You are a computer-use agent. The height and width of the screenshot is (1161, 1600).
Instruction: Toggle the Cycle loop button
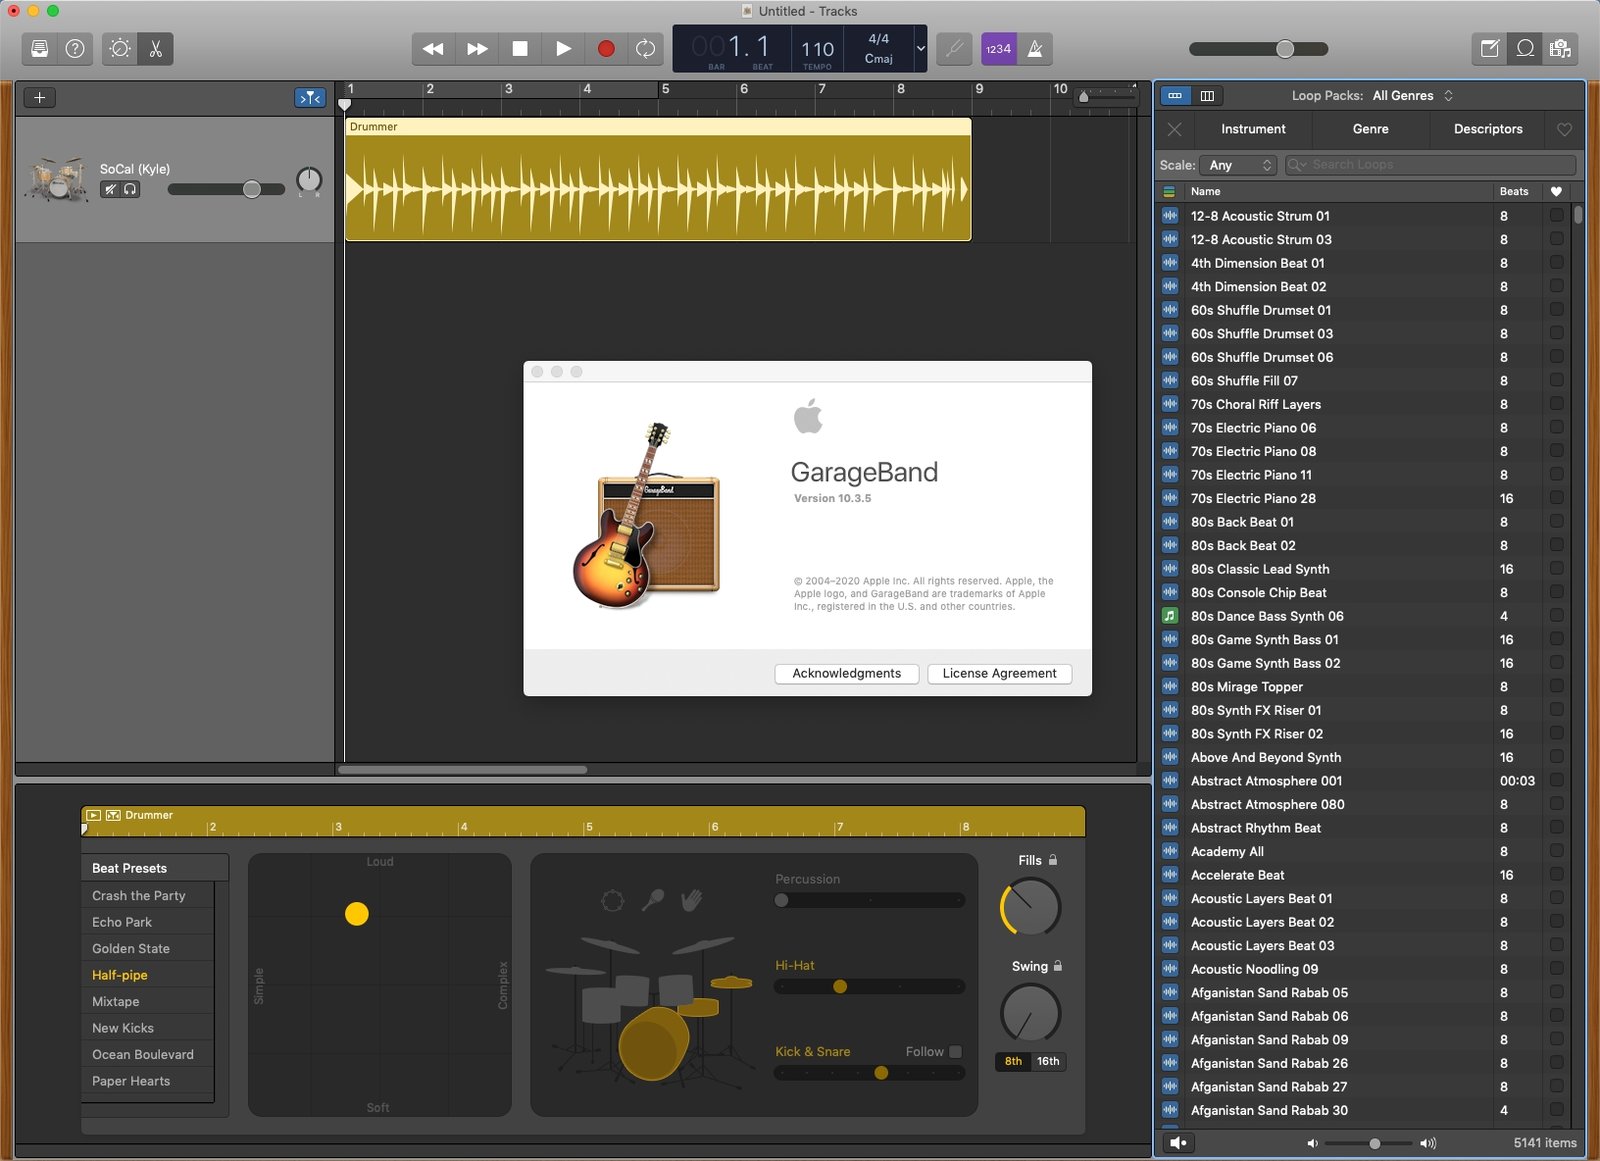pyautogui.click(x=646, y=49)
